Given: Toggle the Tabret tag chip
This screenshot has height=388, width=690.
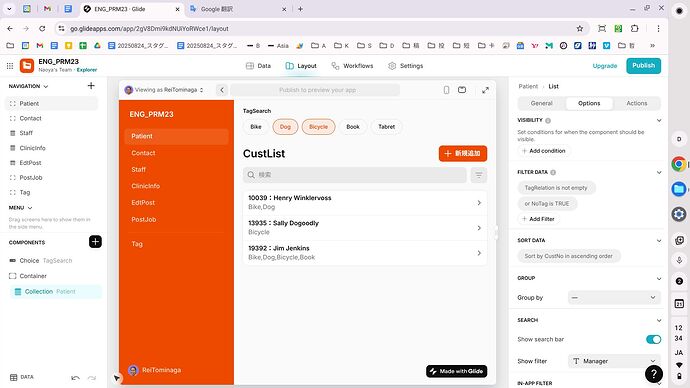Looking at the screenshot, I should coord(386,127).
